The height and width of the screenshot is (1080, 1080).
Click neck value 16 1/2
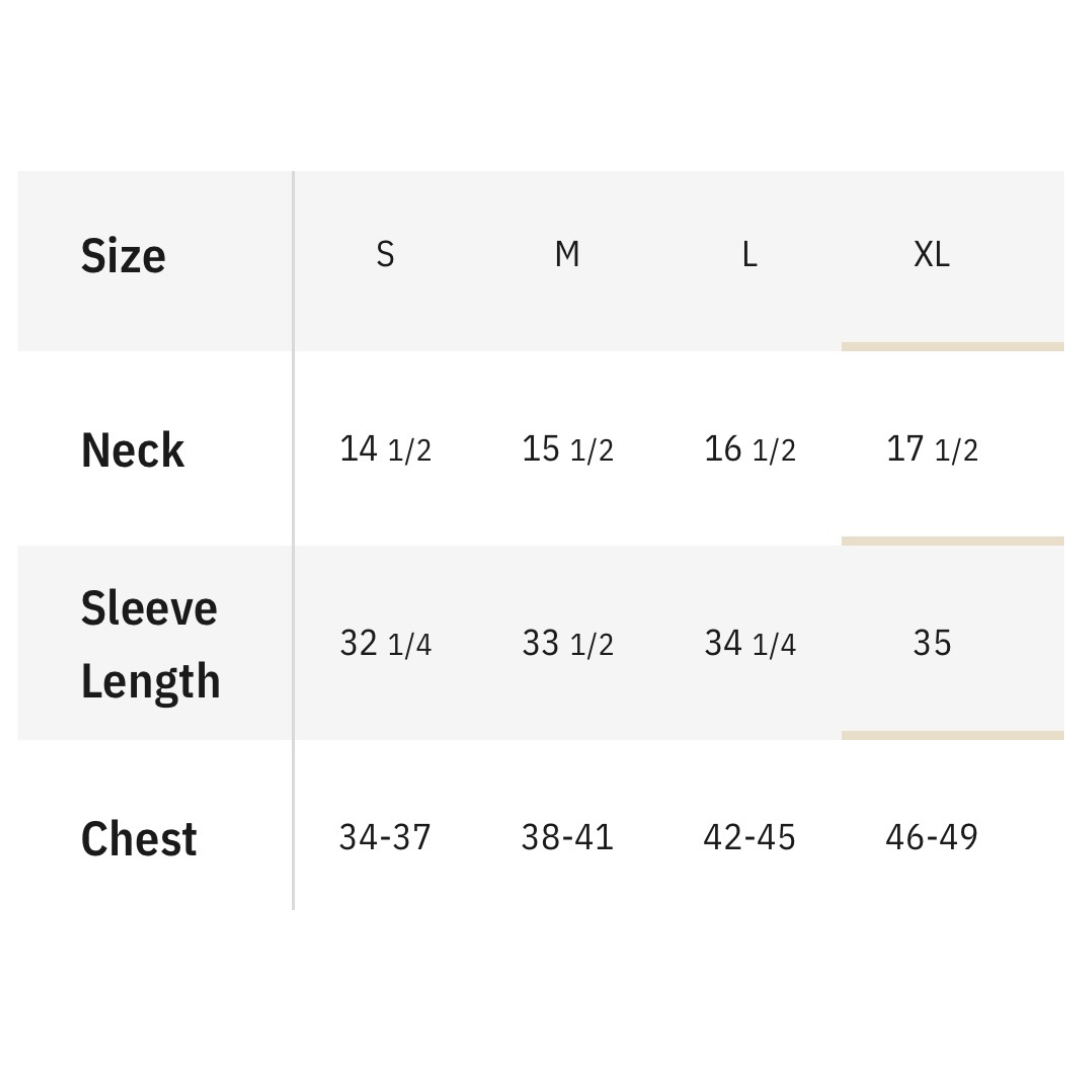click(749, 449)
